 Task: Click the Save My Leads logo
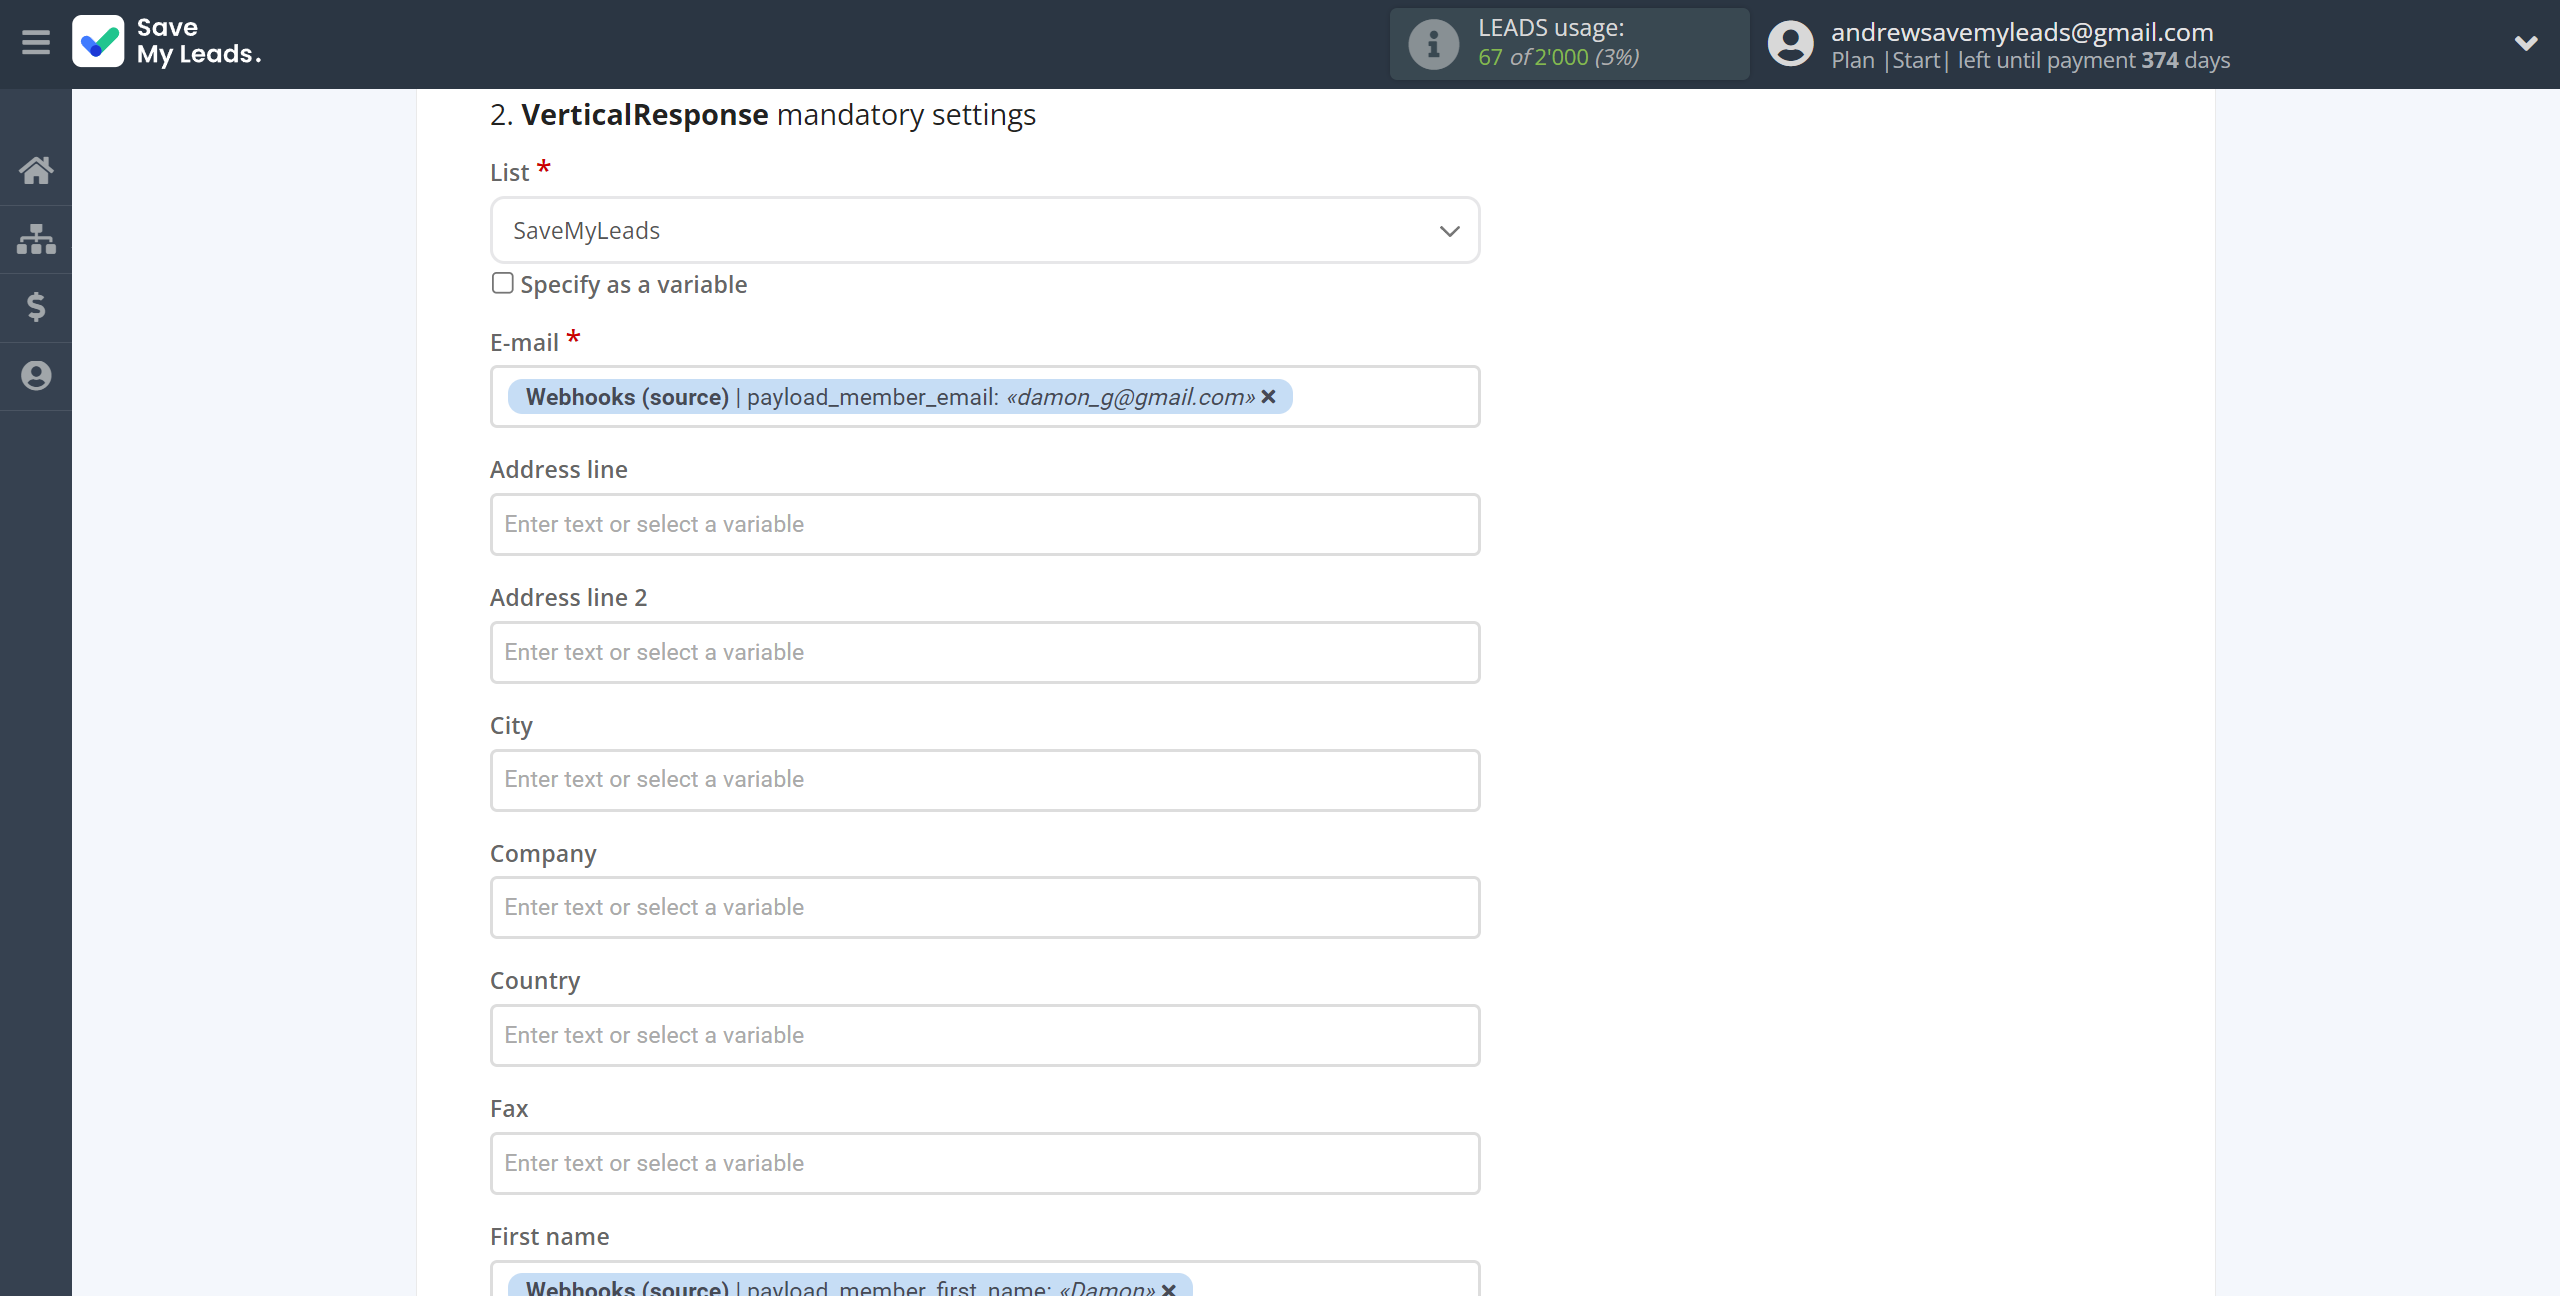167,42
